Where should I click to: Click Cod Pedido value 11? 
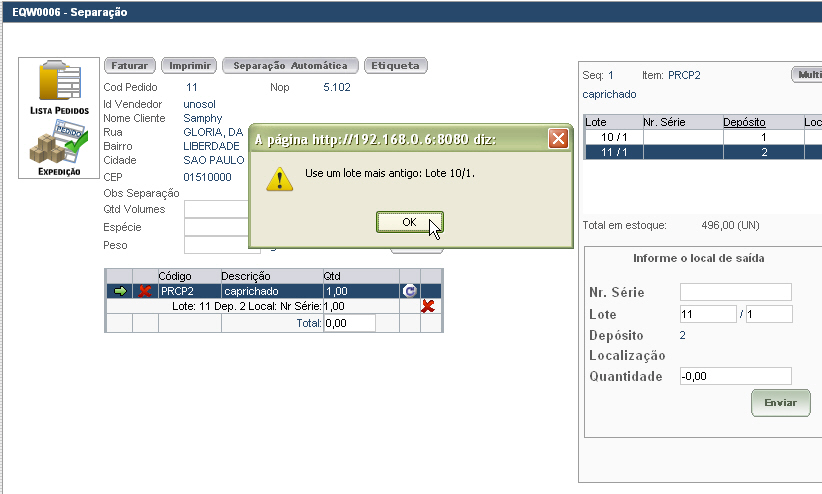point(192,87)
